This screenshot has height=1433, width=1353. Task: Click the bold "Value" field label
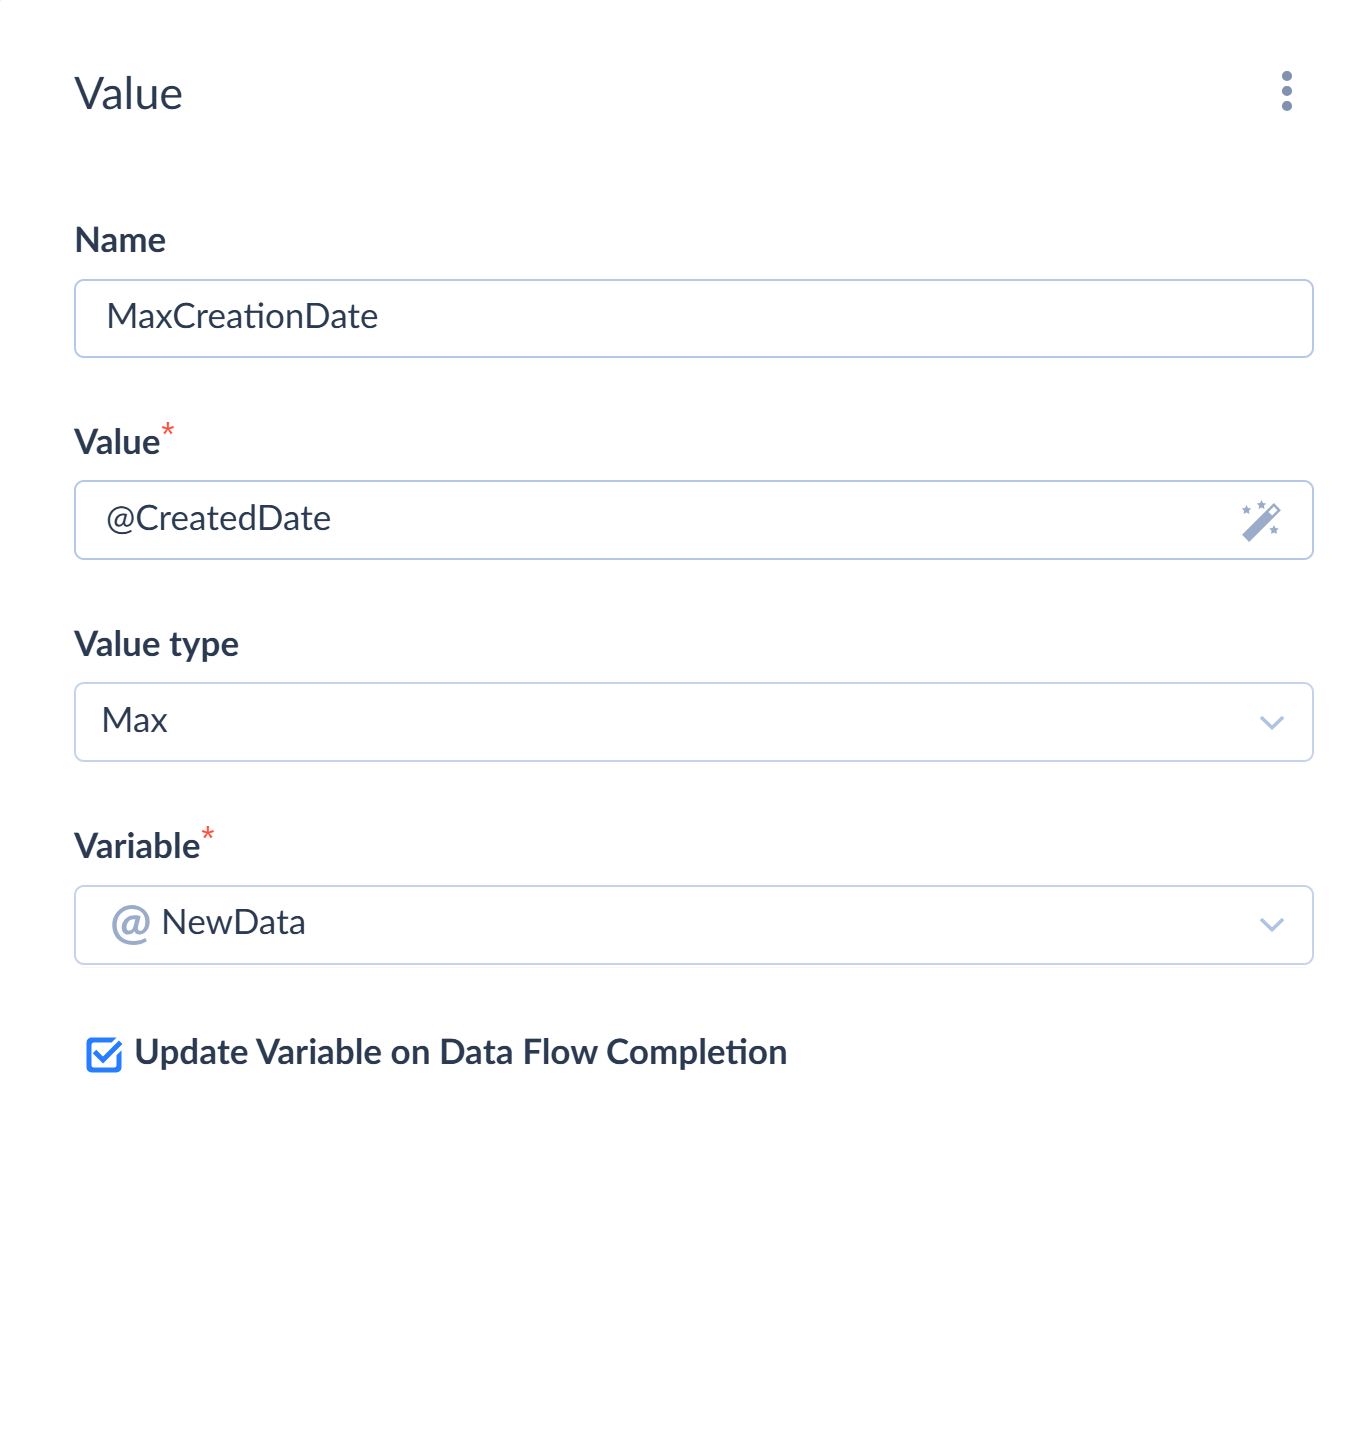[x=117, y=443]
